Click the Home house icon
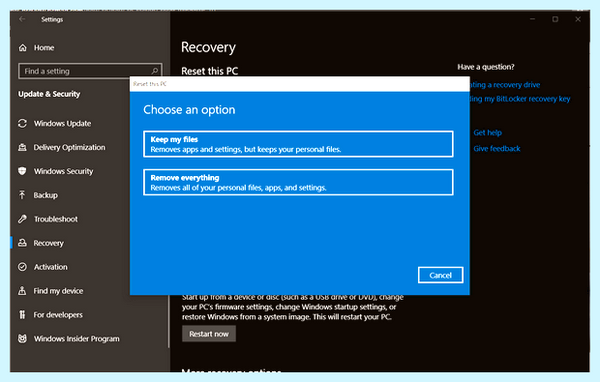600x382 pixels. tap(23, 48)
